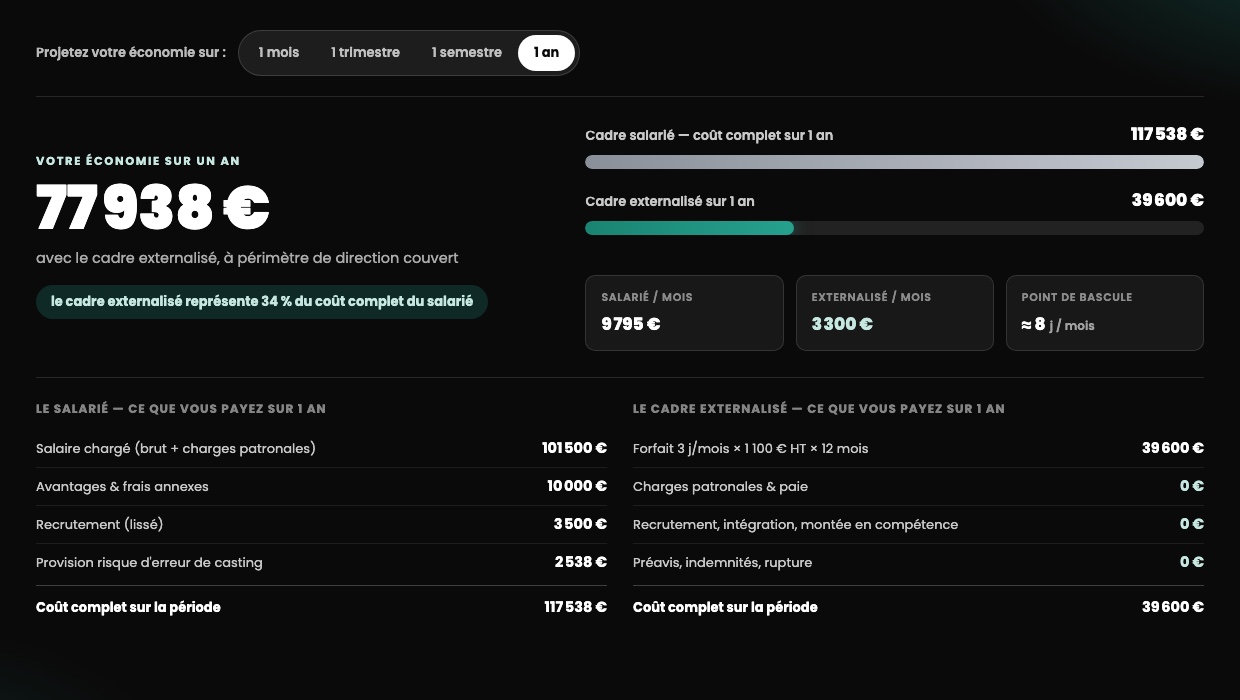Select the "1 mois" projection period
1240x700 pixels.
pos(279,53)
